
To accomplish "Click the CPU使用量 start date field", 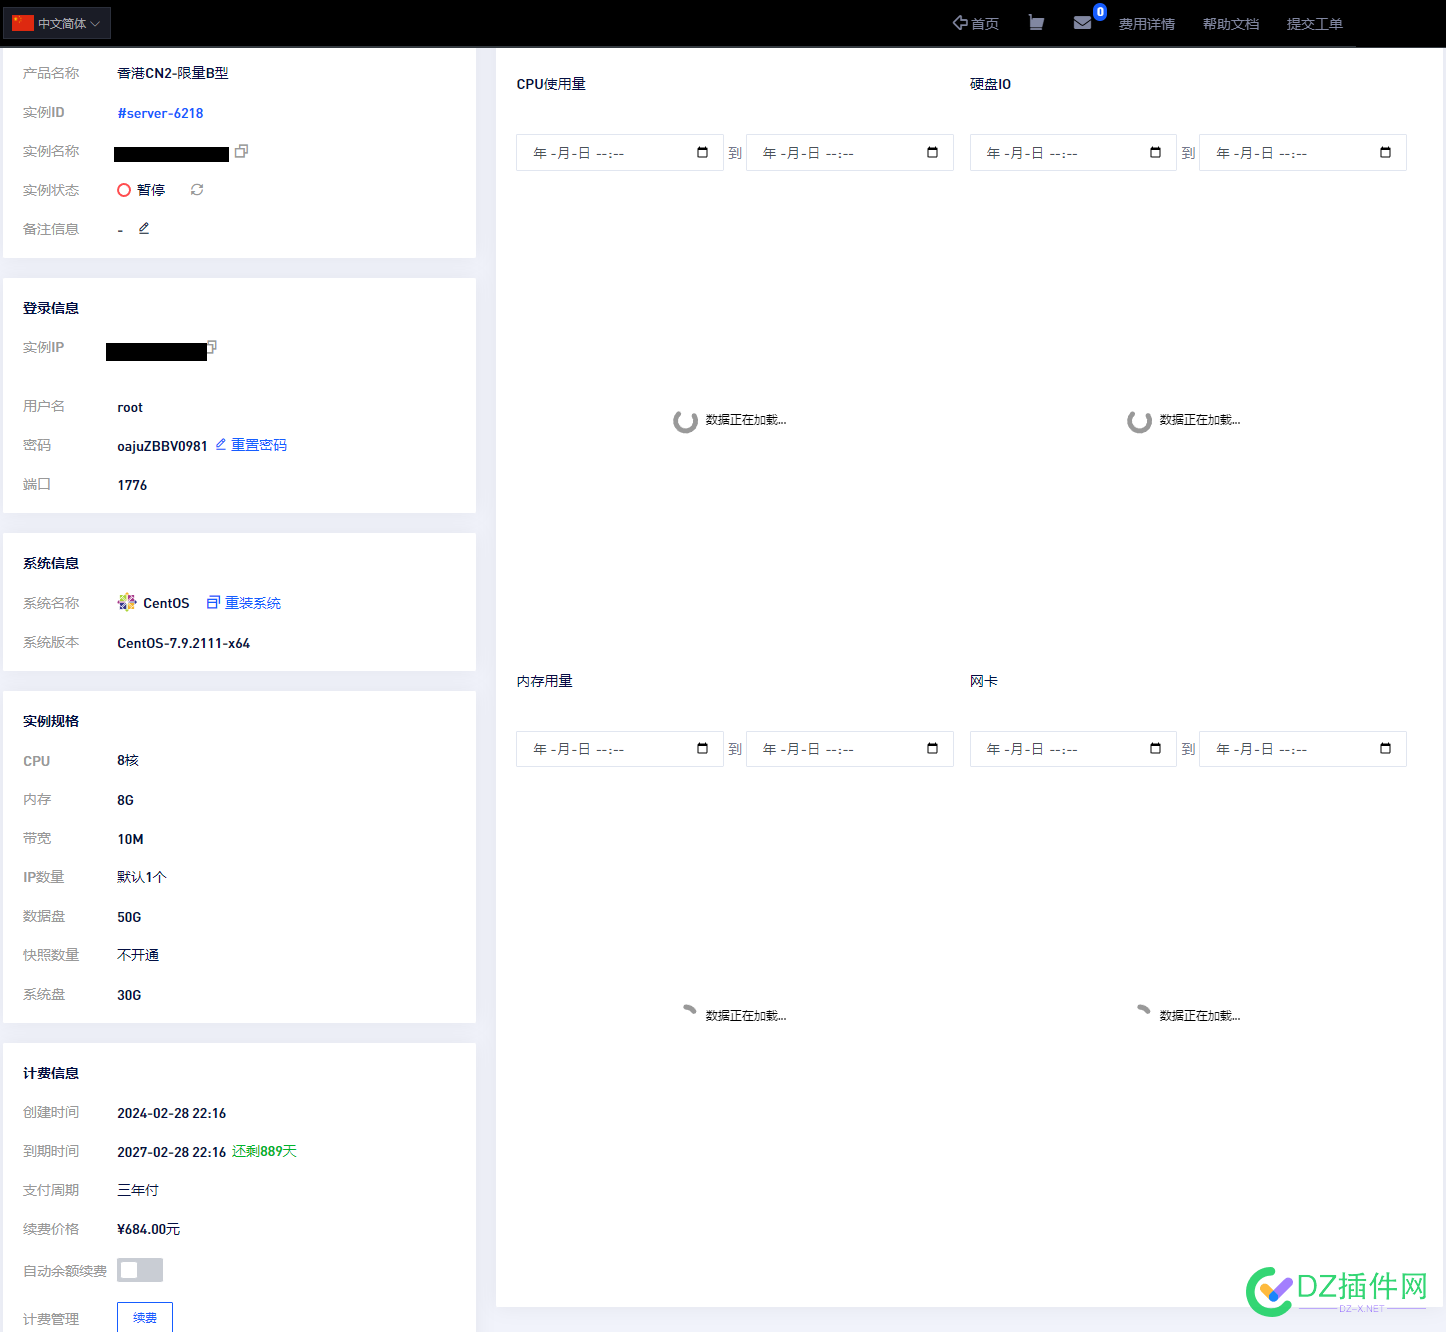I will tap(620, 153).
